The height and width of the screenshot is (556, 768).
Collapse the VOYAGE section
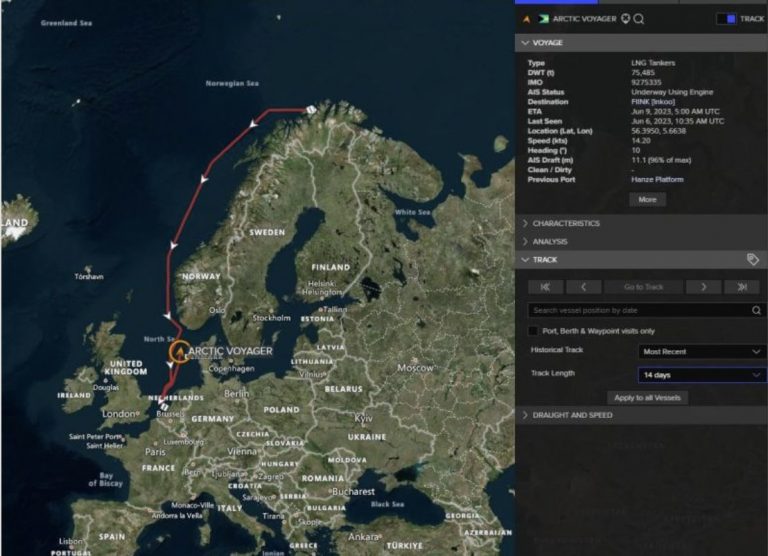(641, 43)
